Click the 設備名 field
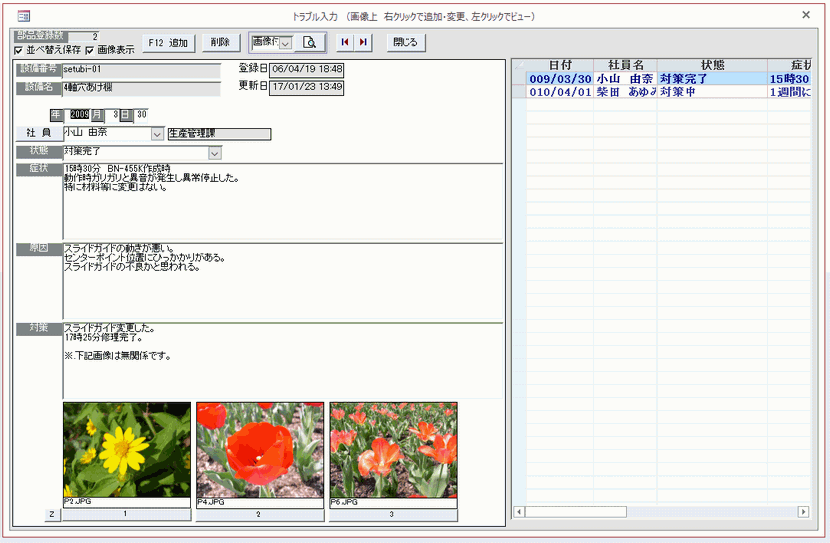The height and width of the screenshot is (543, 830). click(141, 88)
